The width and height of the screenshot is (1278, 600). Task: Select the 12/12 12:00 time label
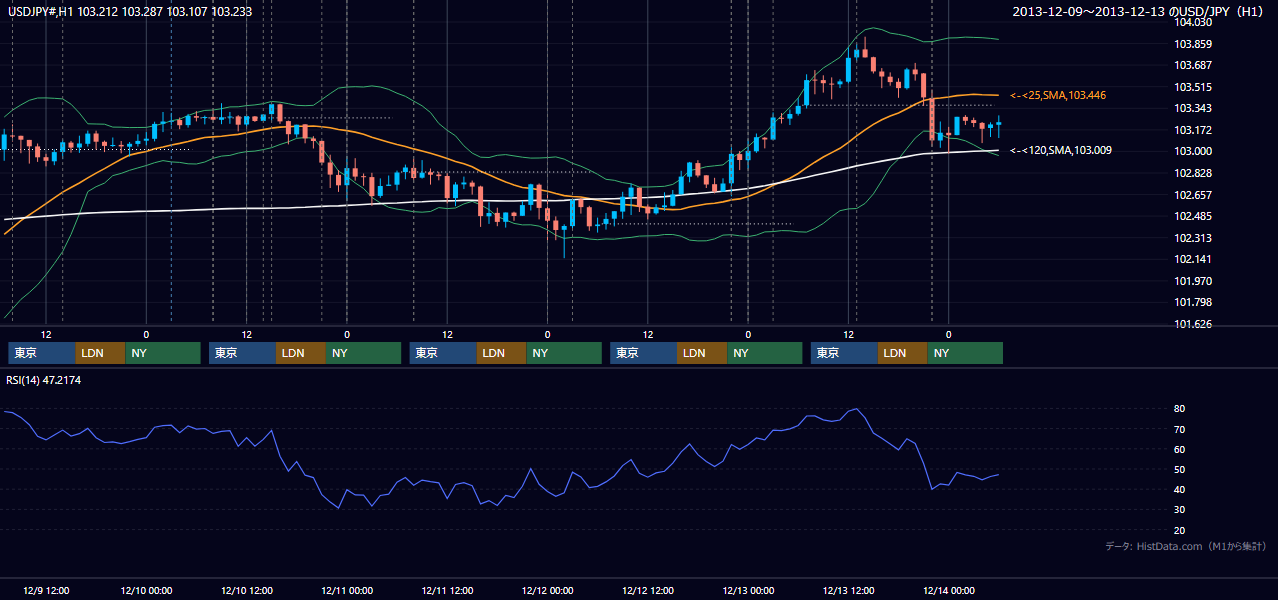tap(648, 590)
